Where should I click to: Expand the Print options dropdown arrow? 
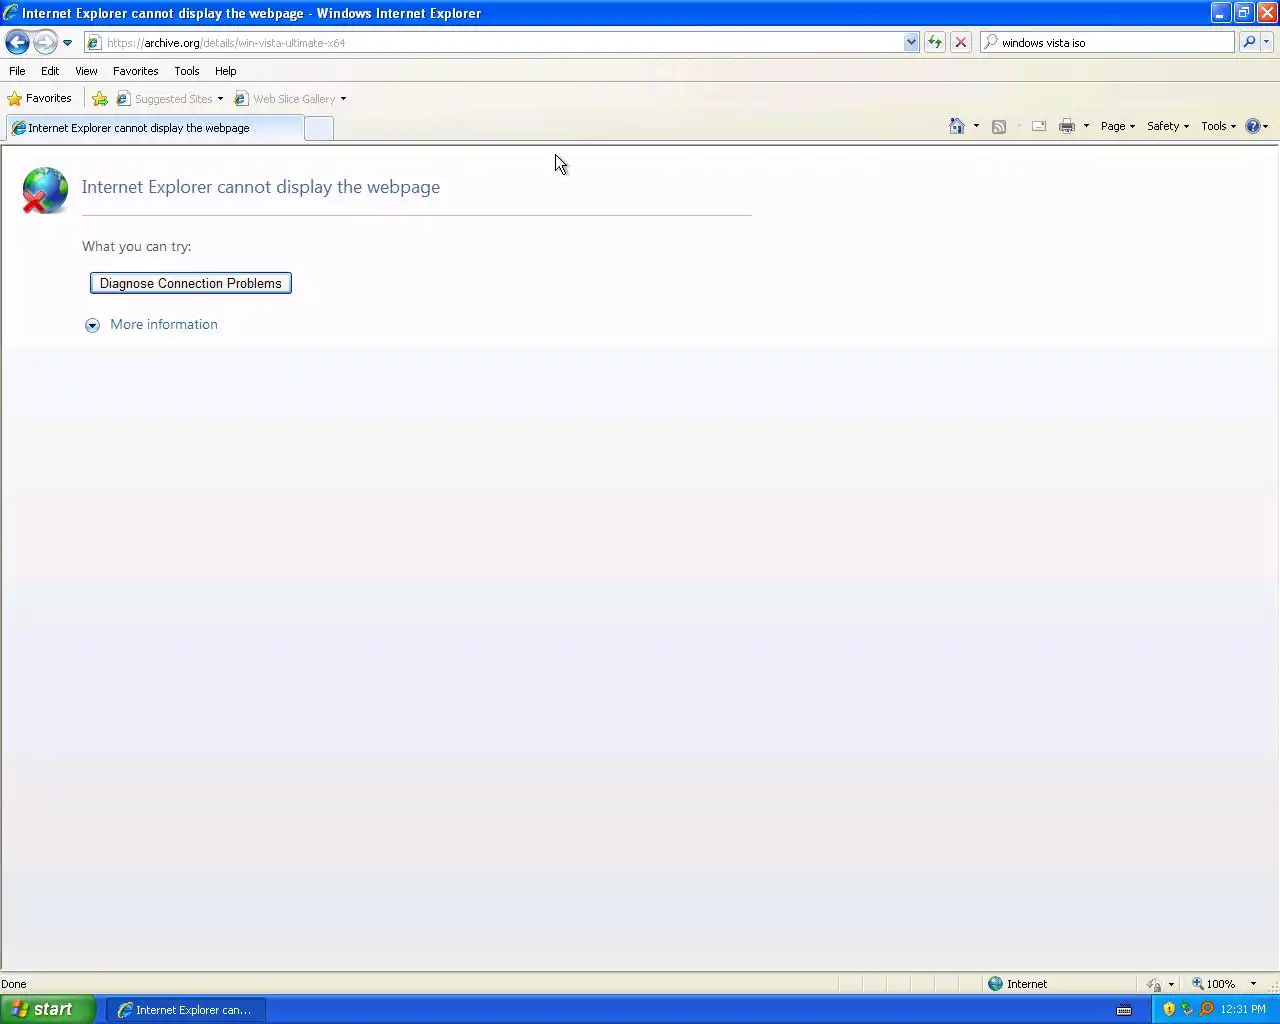(x=1086, y=126)
